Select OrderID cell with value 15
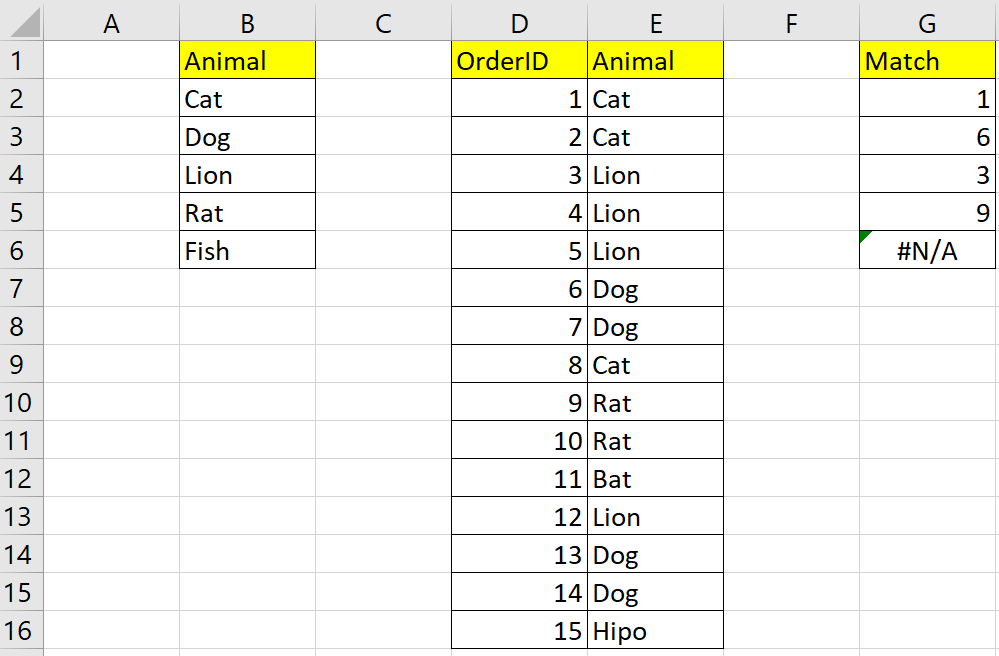The image size is (999, 656). pyautogui.click(x=519, y=630)
